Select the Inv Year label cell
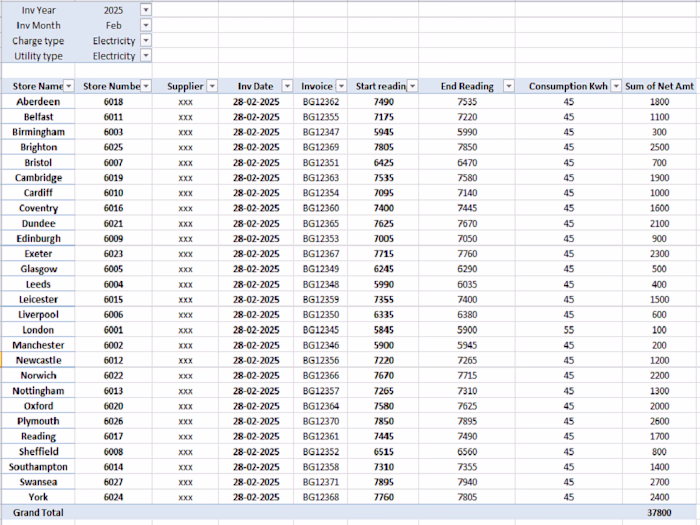The image size is (700, 525). pos(38,10)
